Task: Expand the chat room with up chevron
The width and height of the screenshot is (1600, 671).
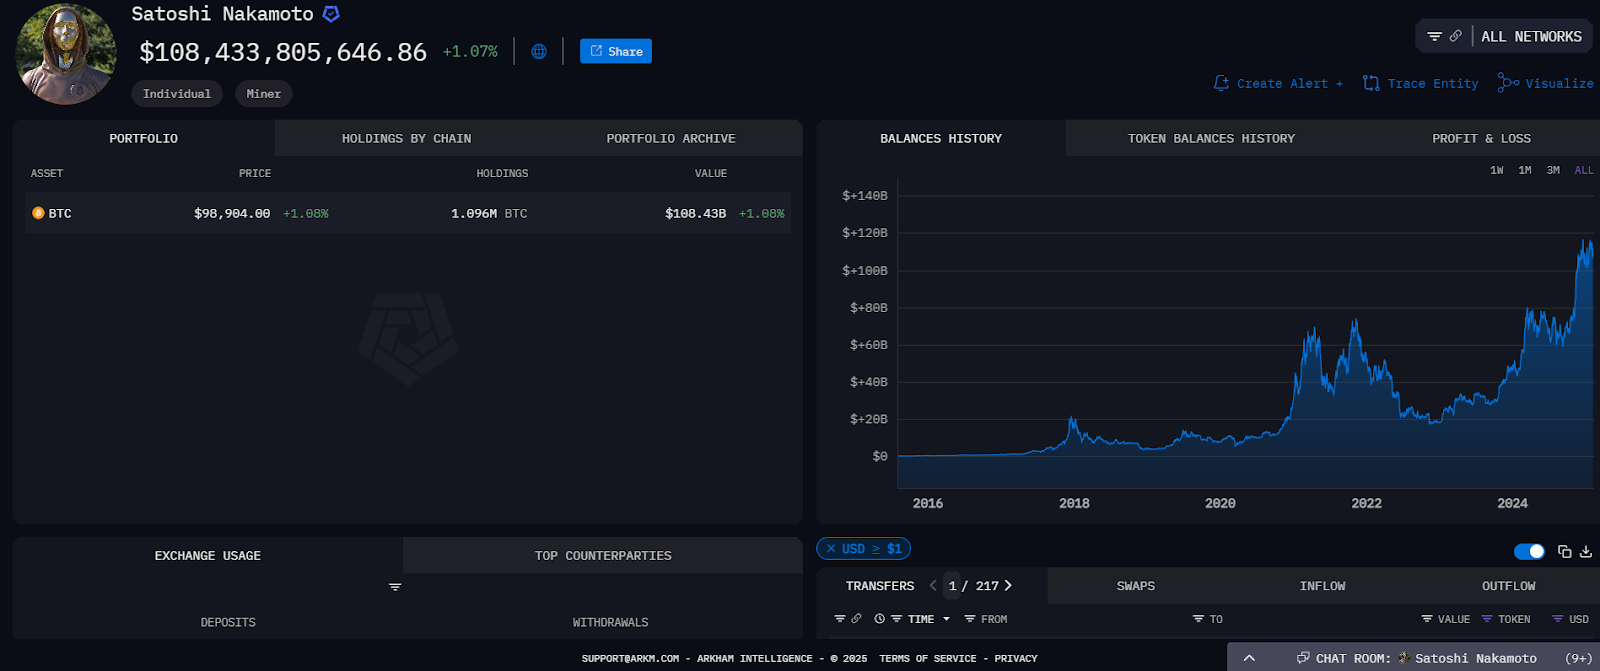Action: [x=1249, y=657]
